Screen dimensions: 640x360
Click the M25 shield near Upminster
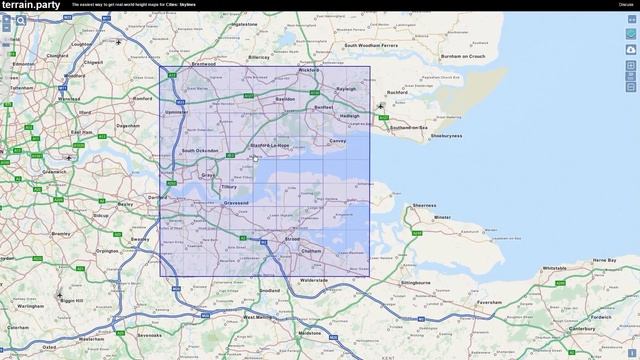[180, 102]
